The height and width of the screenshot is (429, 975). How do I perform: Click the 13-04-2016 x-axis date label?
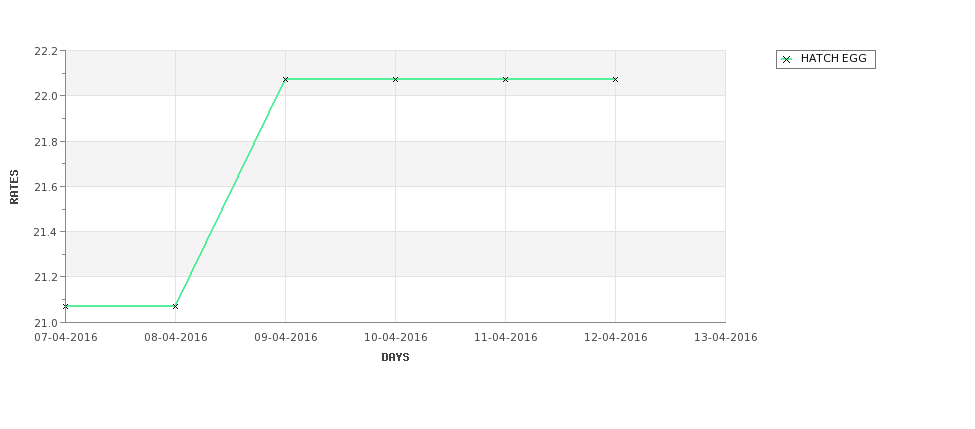pyautogui.click(x=725, y=337)
